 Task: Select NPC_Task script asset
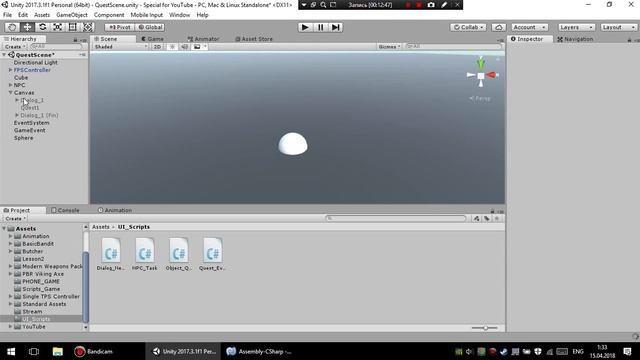[x=144, y=254]
